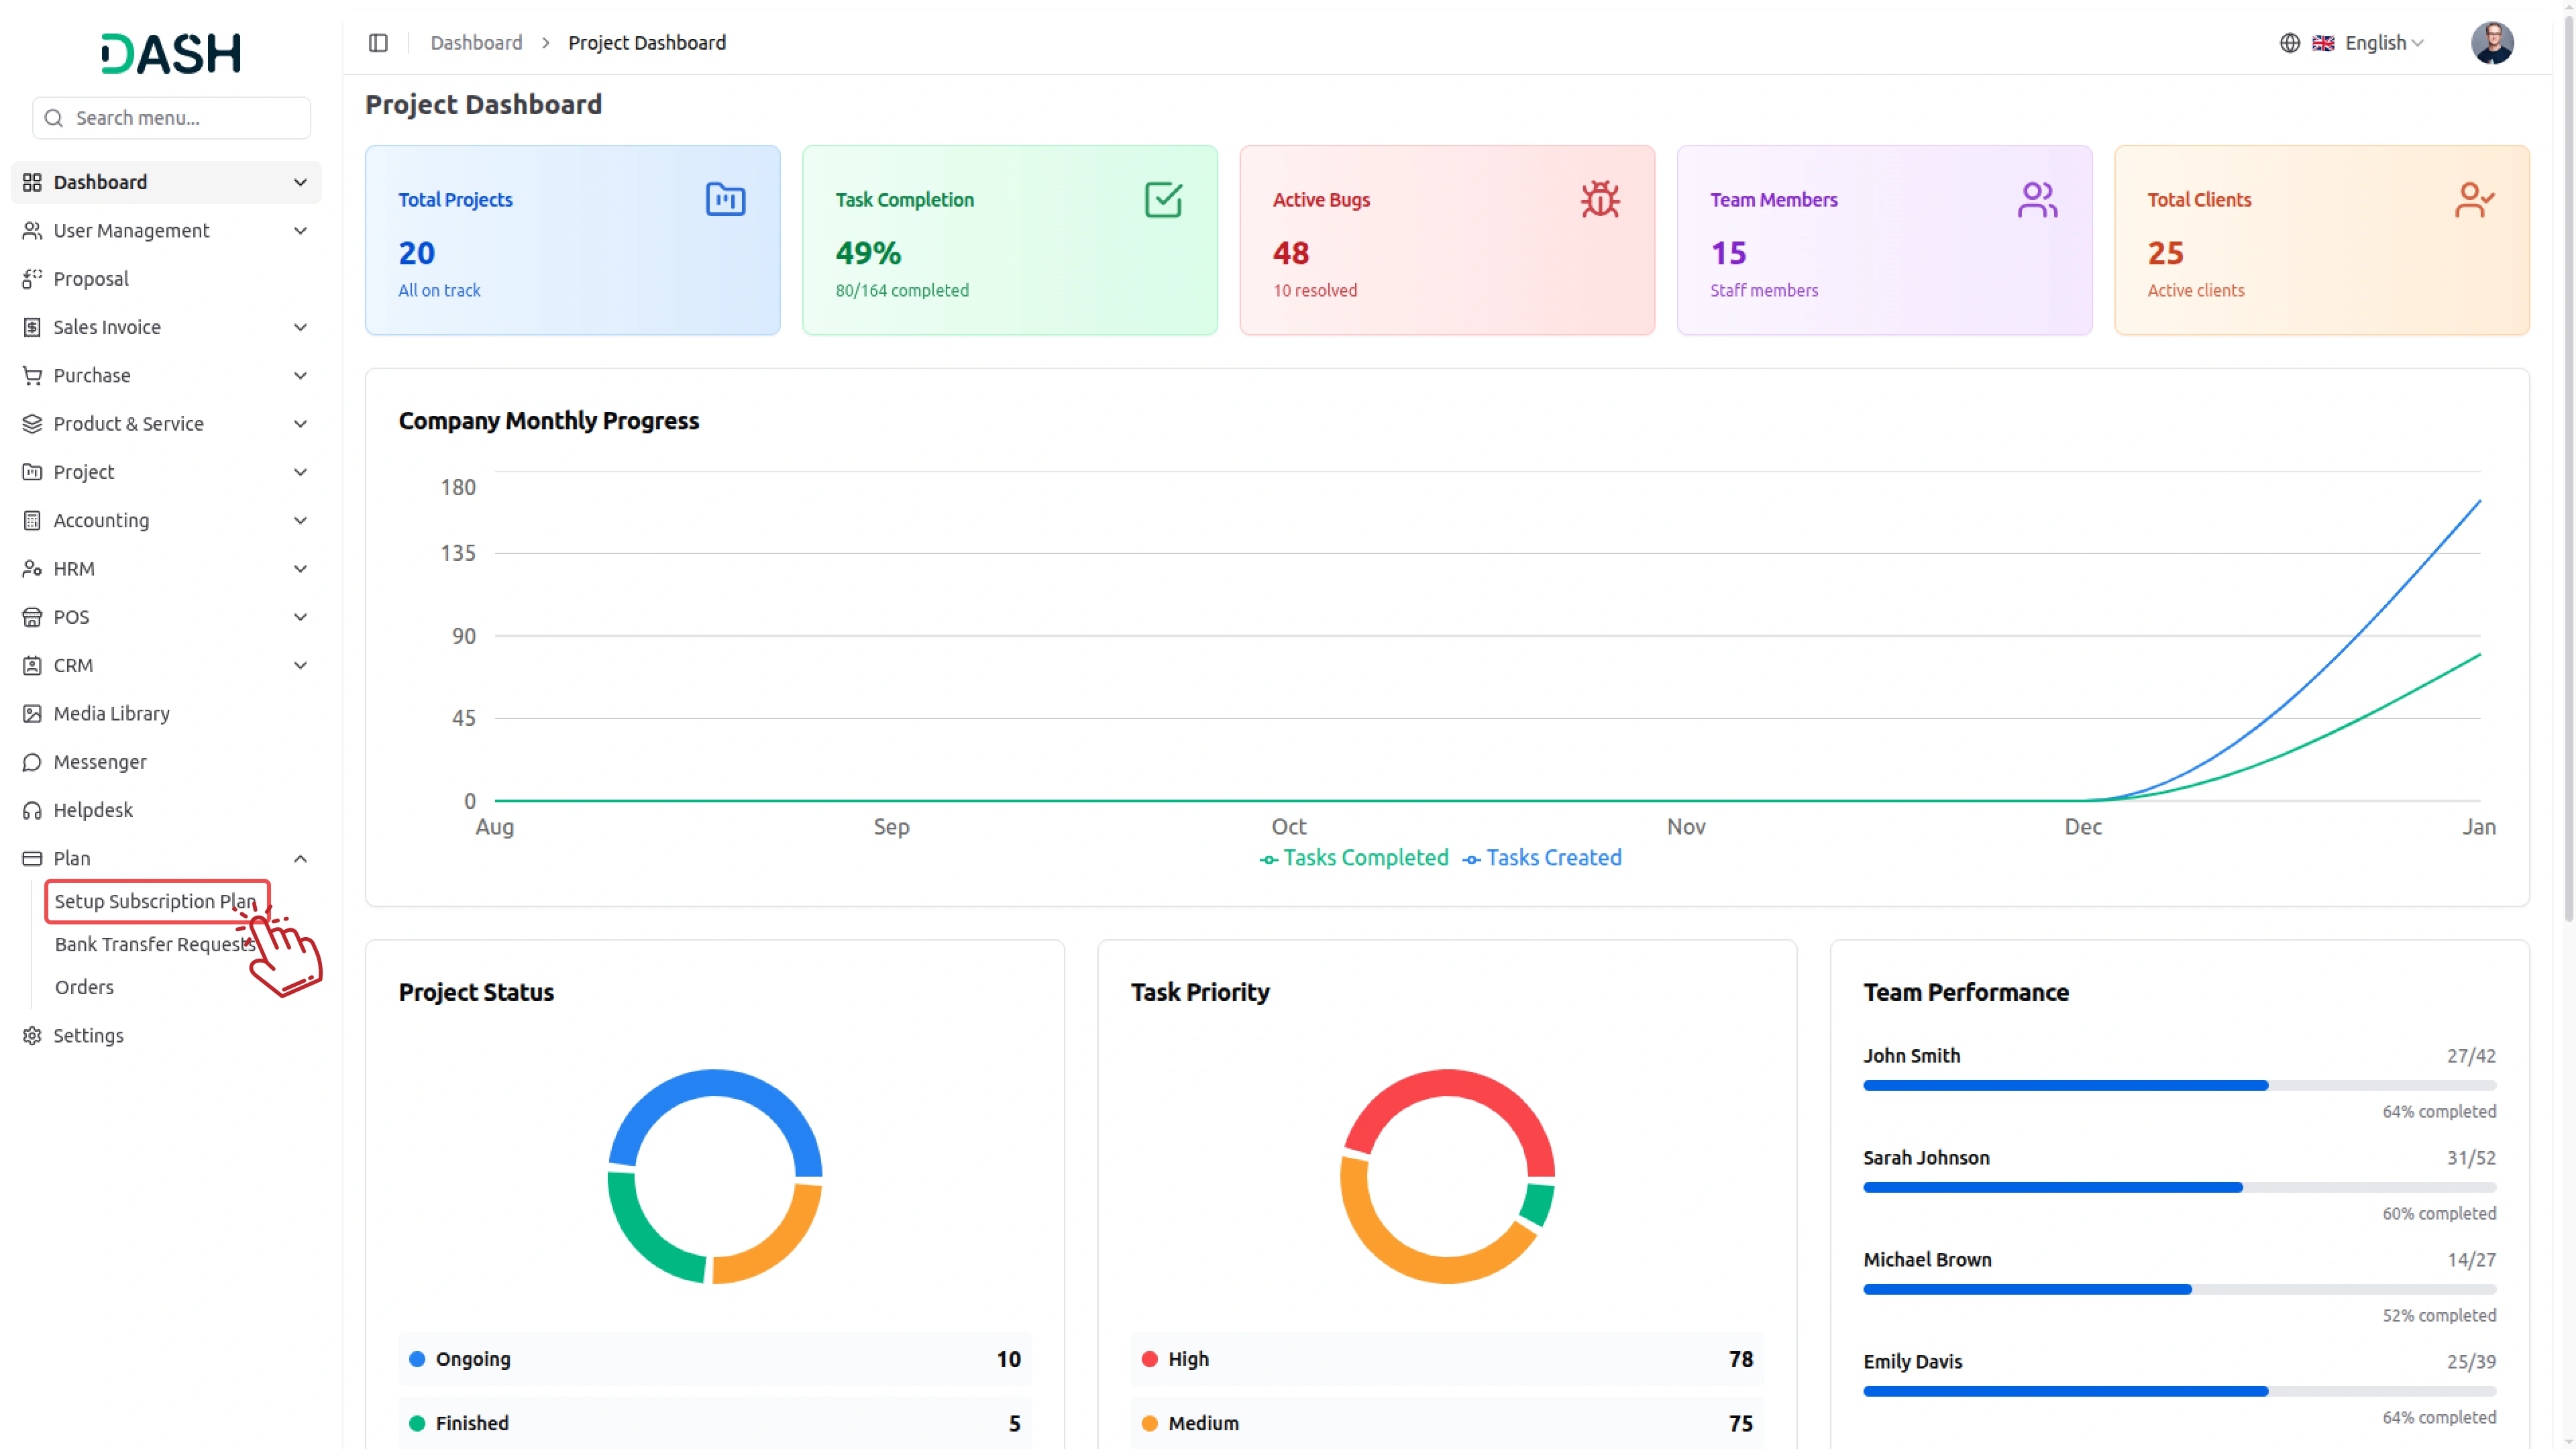2576x1449 pixels.
Task: Click the Total Clients user-check icon
Action: click(x=2474, y=199)
